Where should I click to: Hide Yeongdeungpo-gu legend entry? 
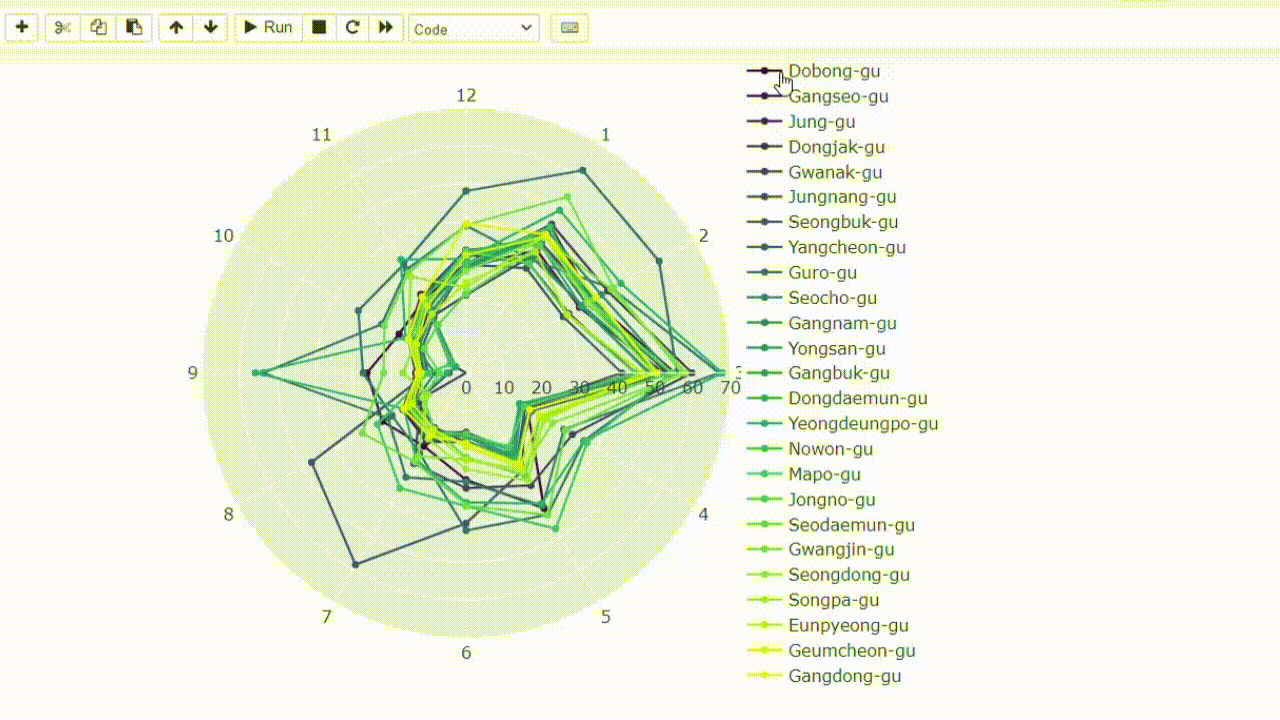coord(843,423)
